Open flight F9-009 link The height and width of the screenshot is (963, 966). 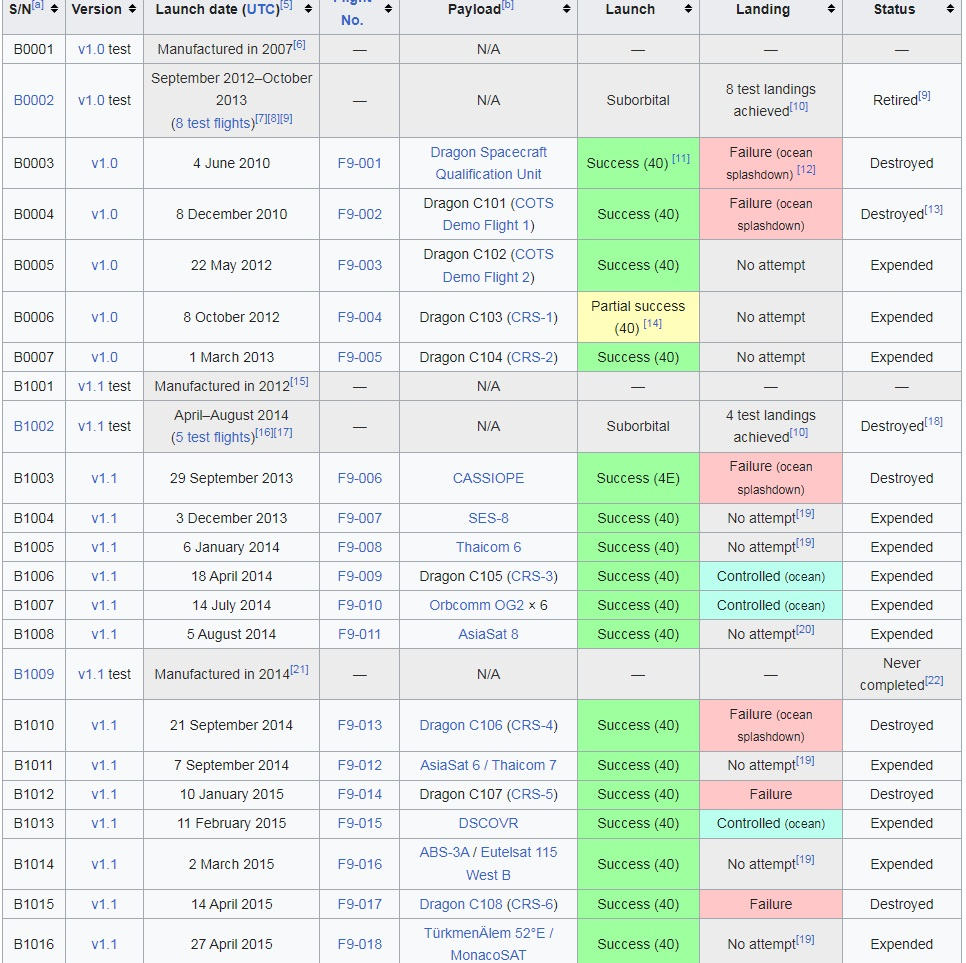pos(360,576)
